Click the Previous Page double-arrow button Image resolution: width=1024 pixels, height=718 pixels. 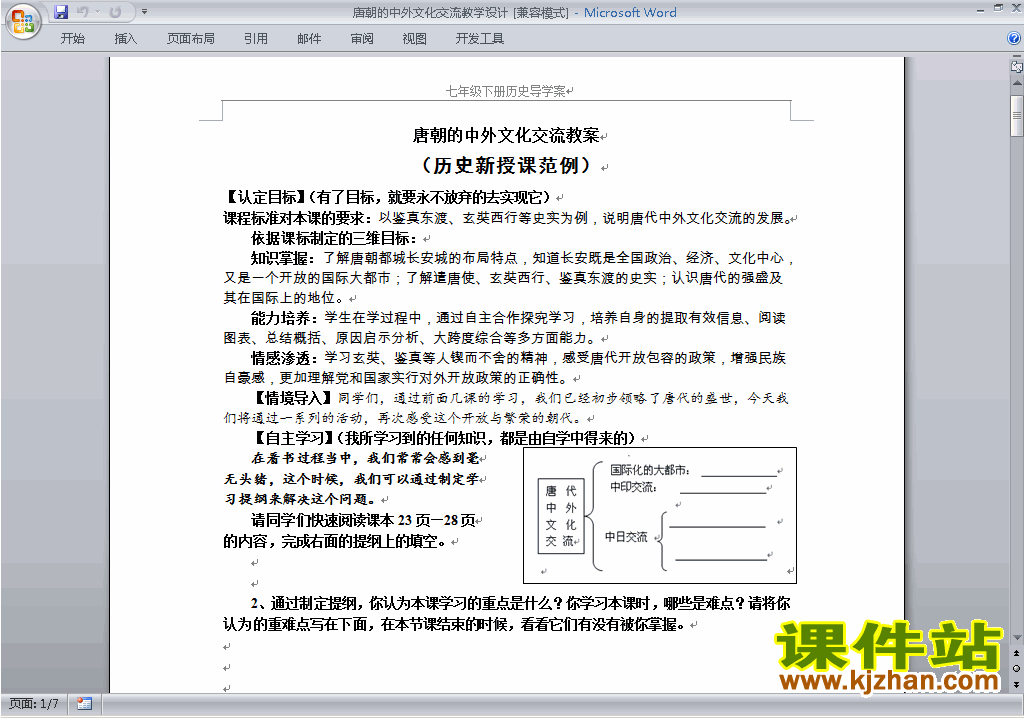(1016, 653)
